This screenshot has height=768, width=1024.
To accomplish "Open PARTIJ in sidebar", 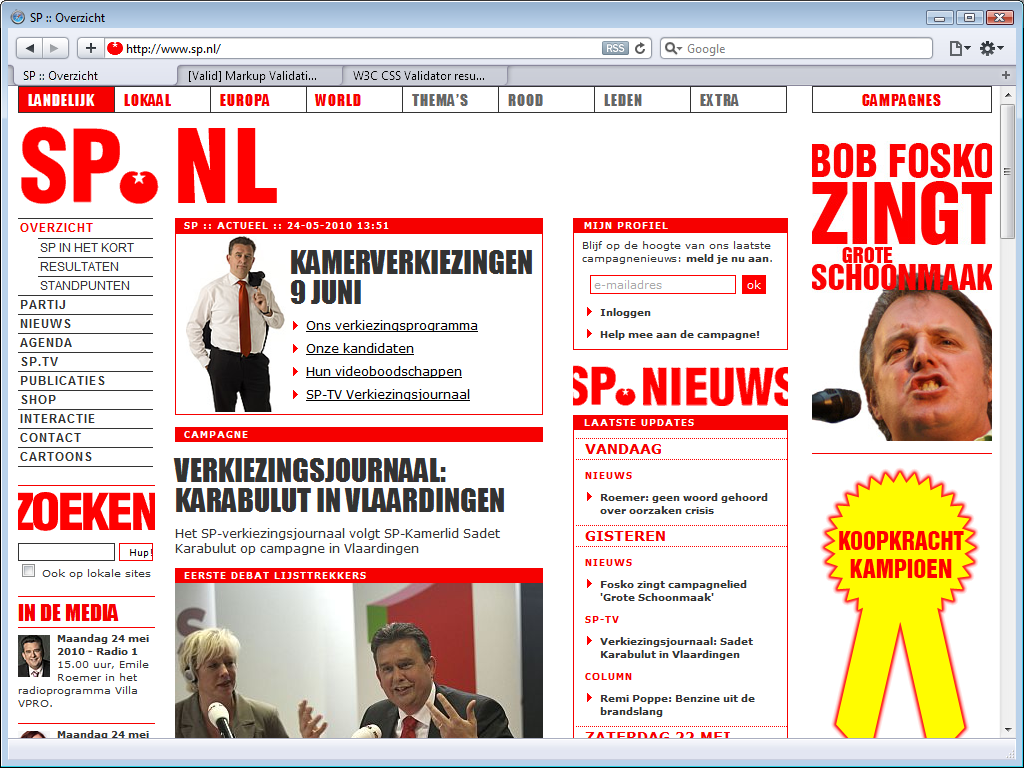I will tap(43, 305).
